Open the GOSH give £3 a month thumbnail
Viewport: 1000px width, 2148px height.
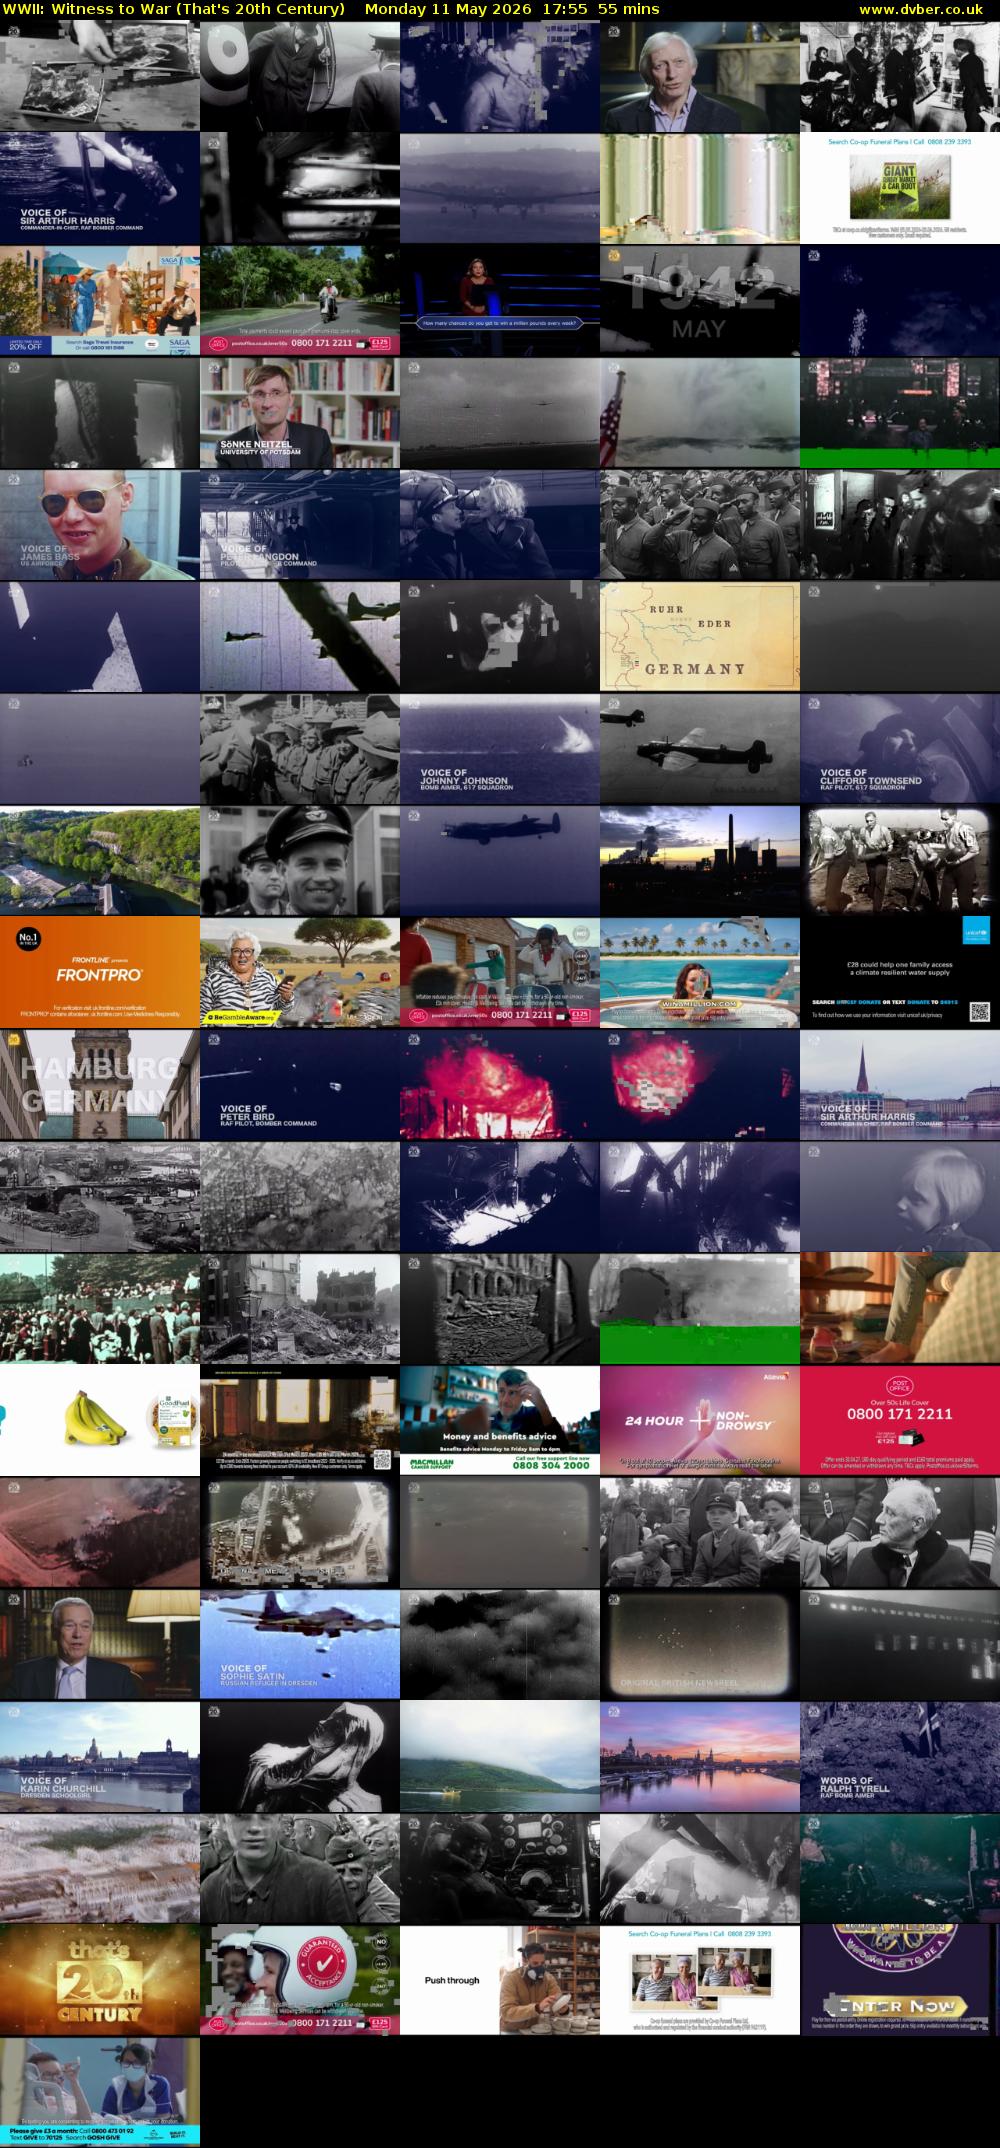pyautogui.click(x=100, y=2092)
